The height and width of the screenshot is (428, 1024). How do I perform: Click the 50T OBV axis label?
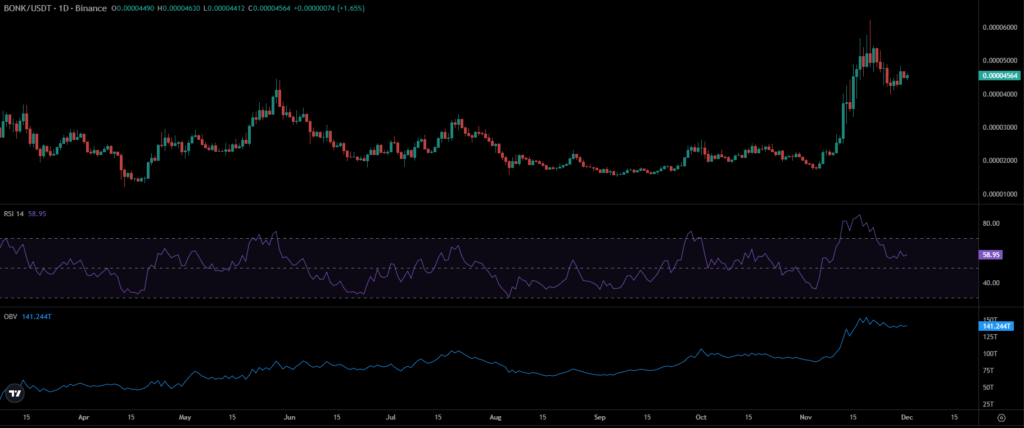tap(989, 387)
